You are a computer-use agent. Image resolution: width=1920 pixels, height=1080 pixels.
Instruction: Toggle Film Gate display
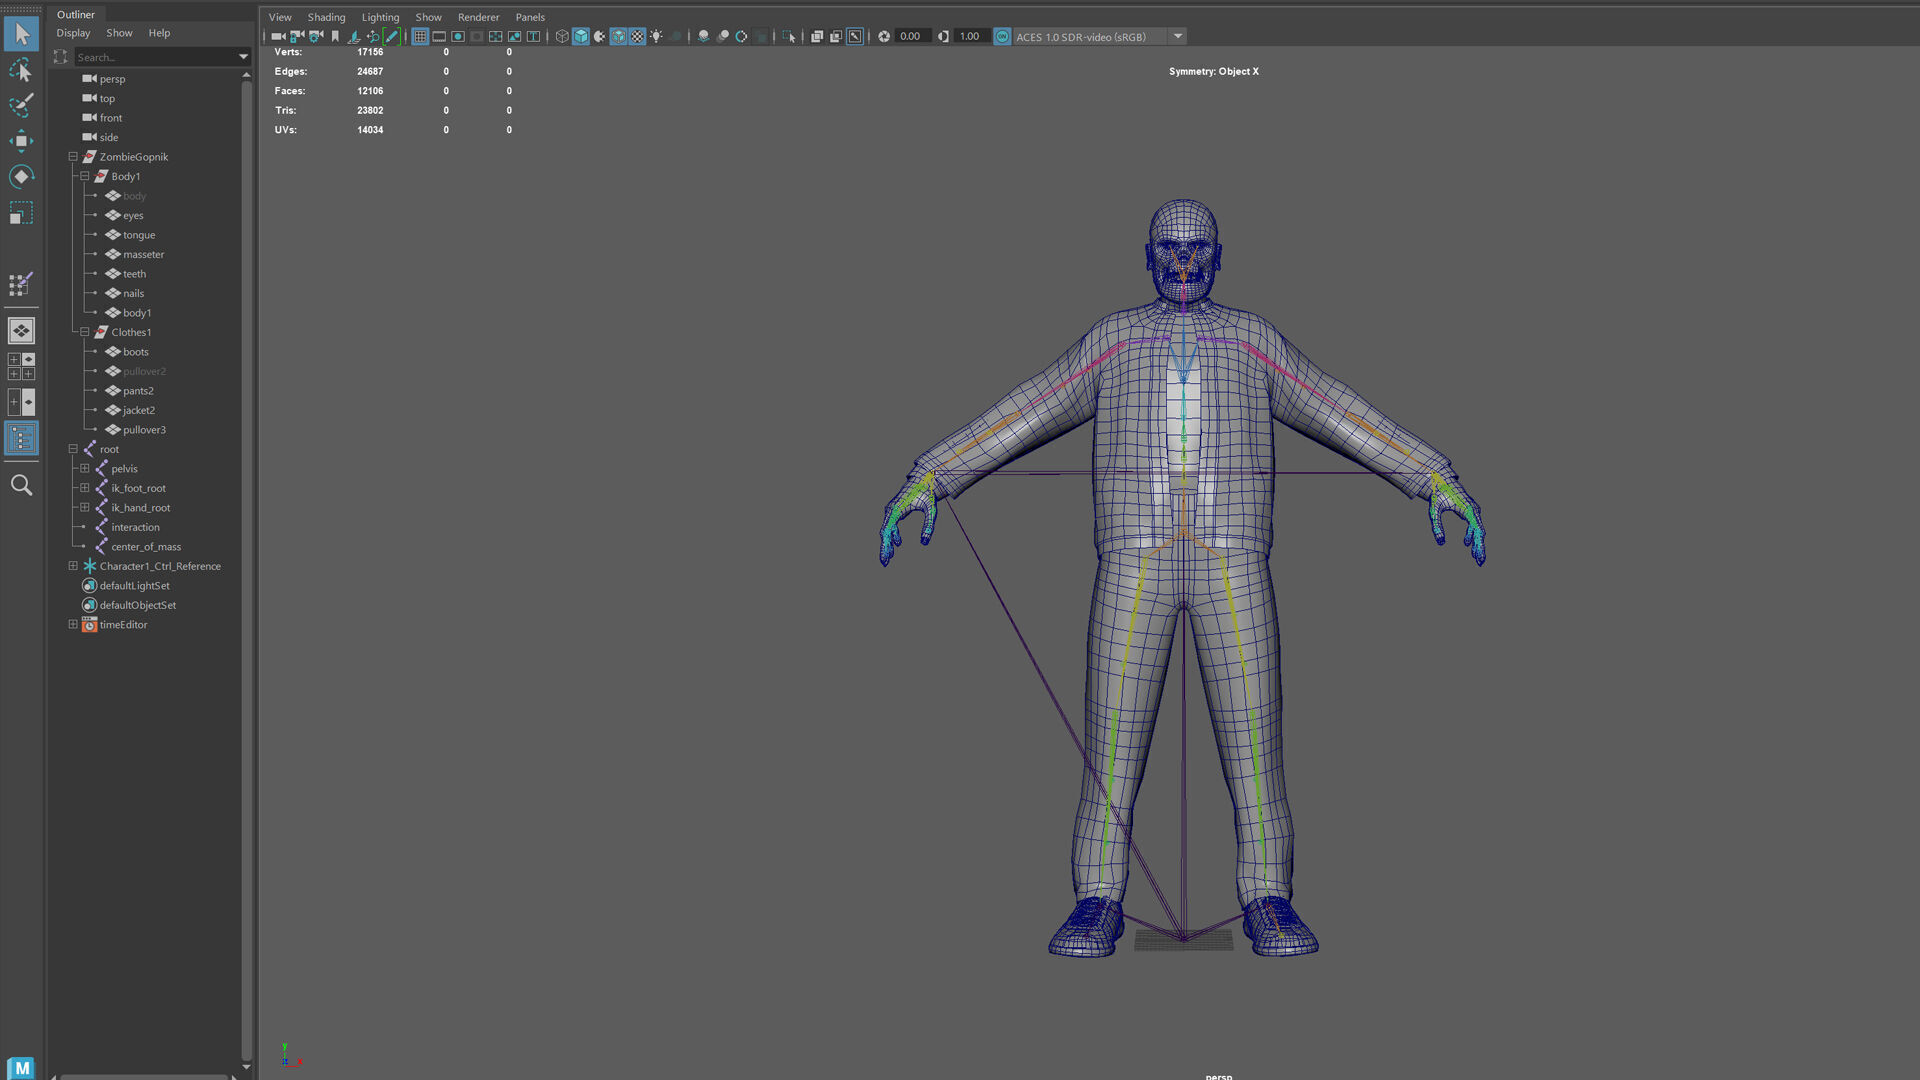[x=439, y=36]
